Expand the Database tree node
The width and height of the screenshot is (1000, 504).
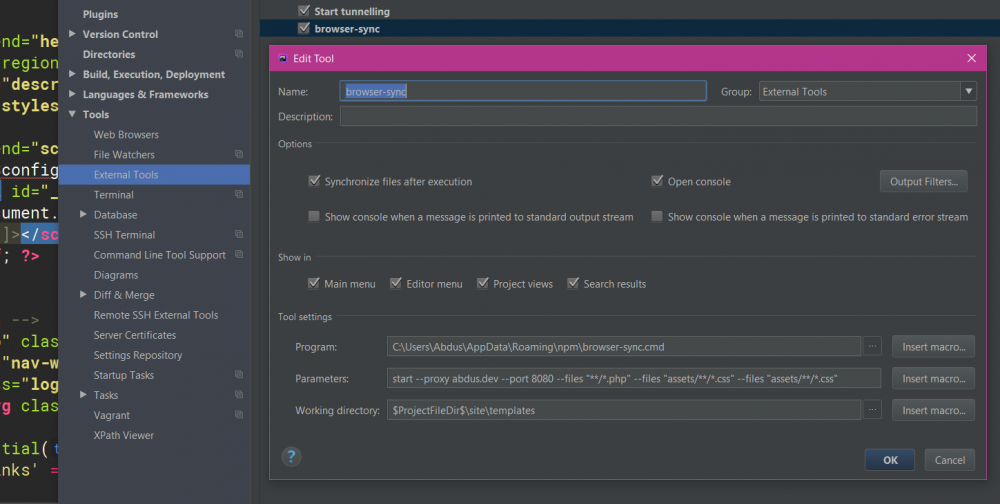pos(84,214)
